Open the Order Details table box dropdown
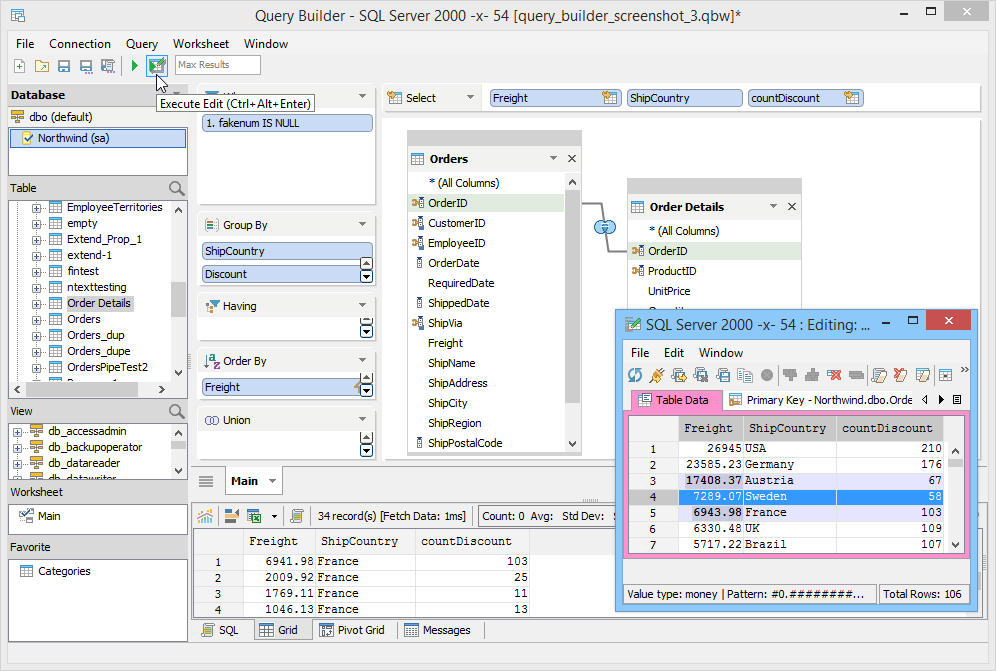Screen dimensions: 996x671 click(773, 206)
